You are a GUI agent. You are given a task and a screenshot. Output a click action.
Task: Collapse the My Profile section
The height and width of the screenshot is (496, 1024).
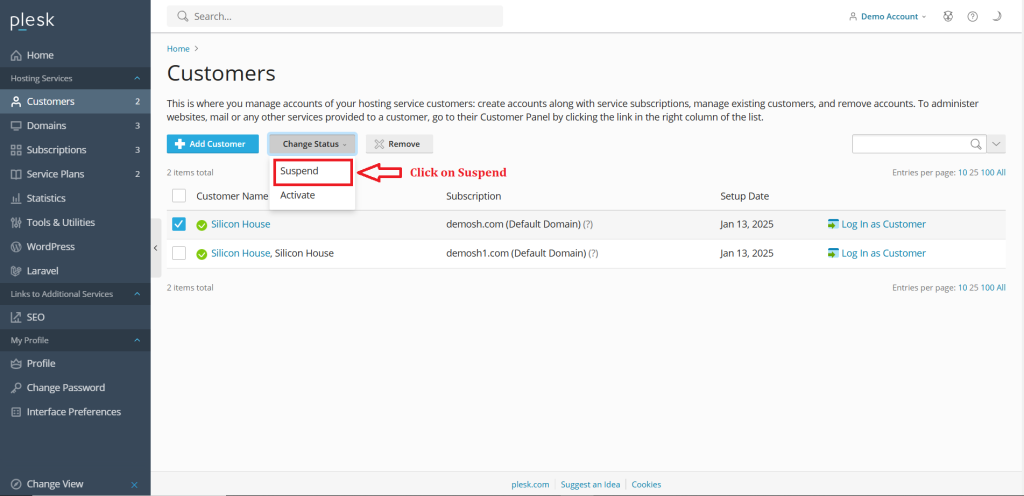click(137, 341)
